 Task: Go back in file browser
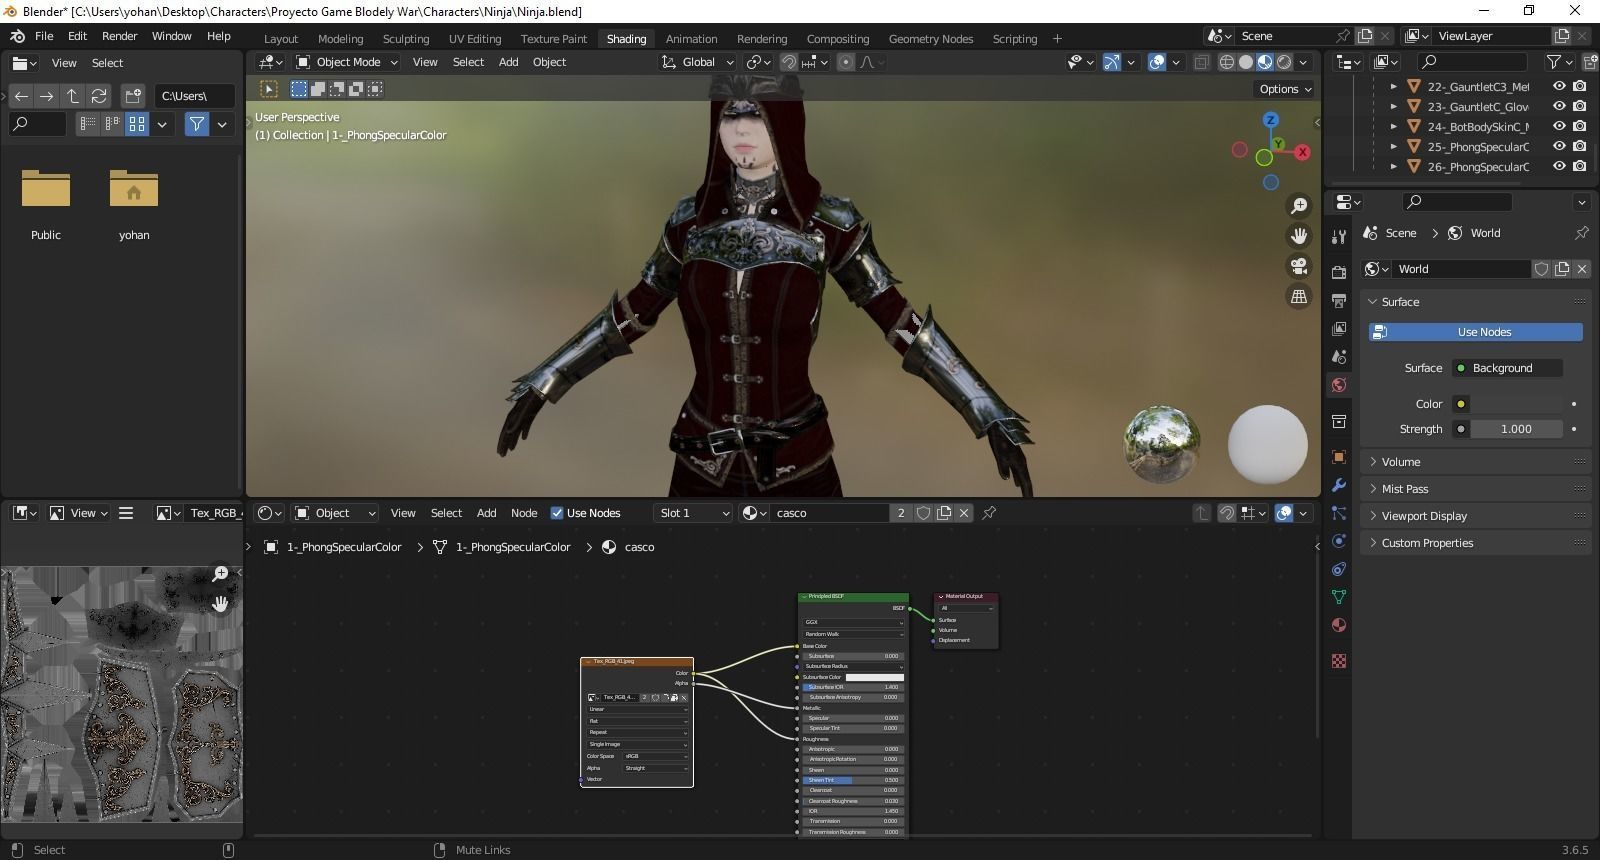point(21,96)
